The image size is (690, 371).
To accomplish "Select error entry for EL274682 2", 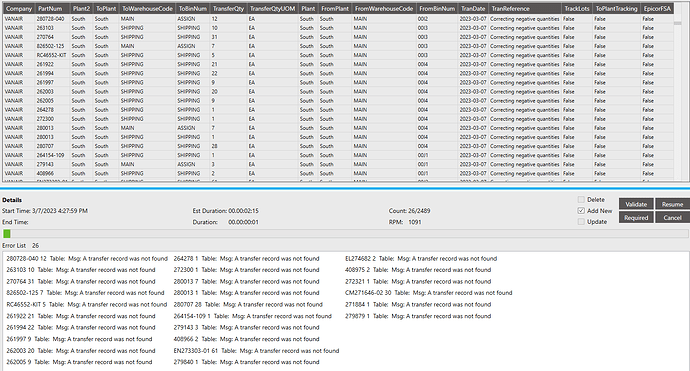I will [421, 258].
